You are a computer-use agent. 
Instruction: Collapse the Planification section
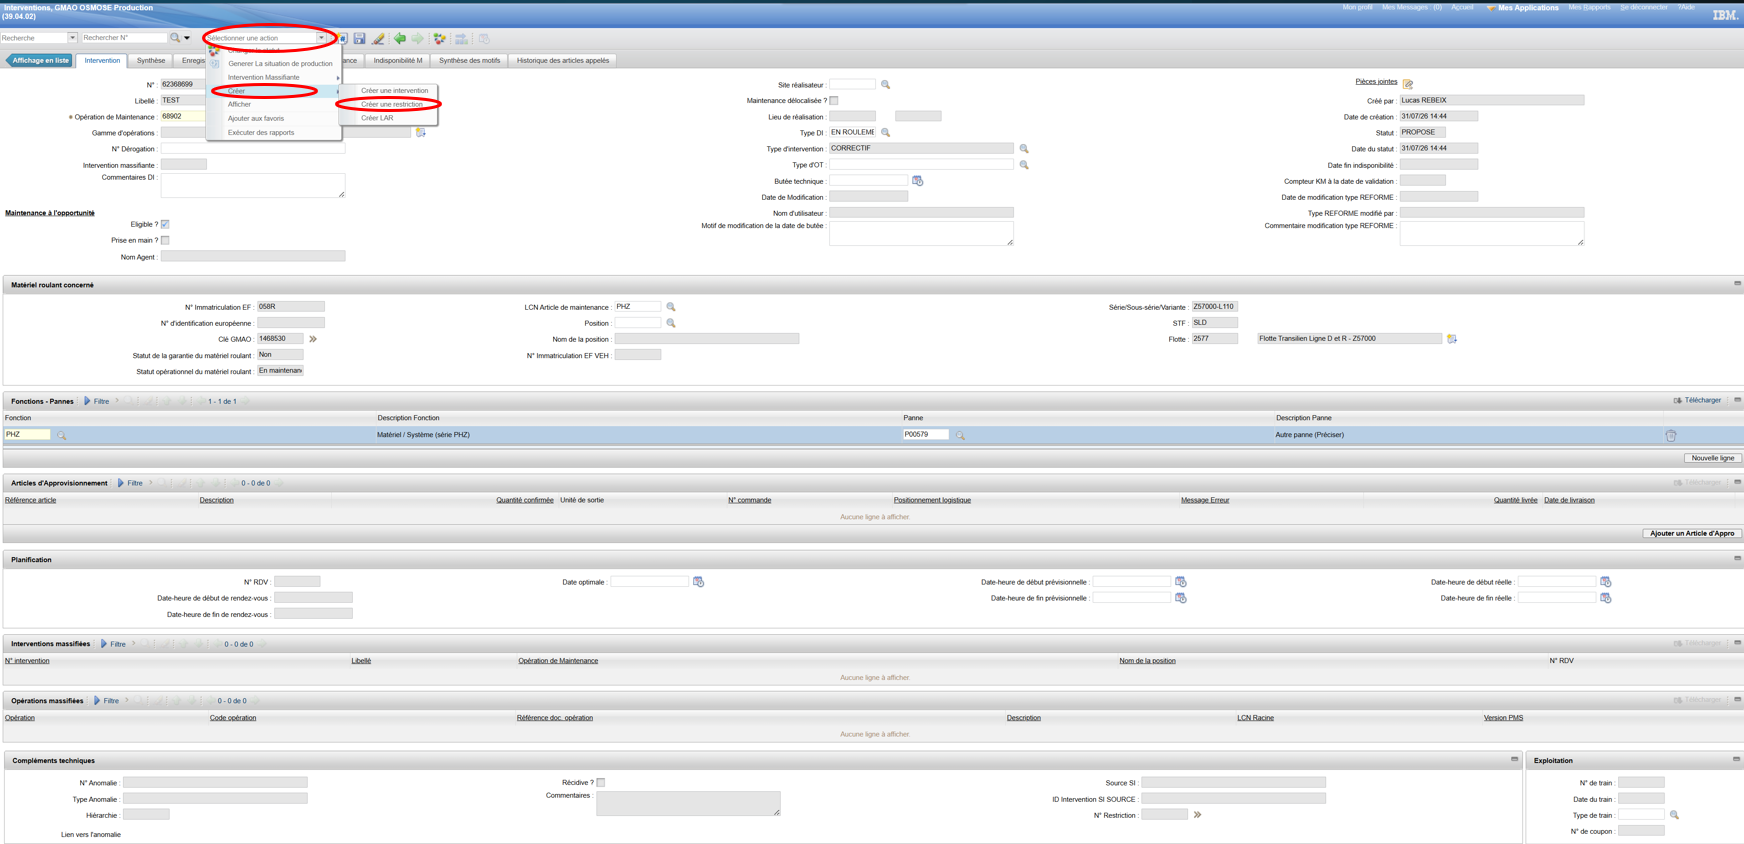click(x=1737, y=559)
